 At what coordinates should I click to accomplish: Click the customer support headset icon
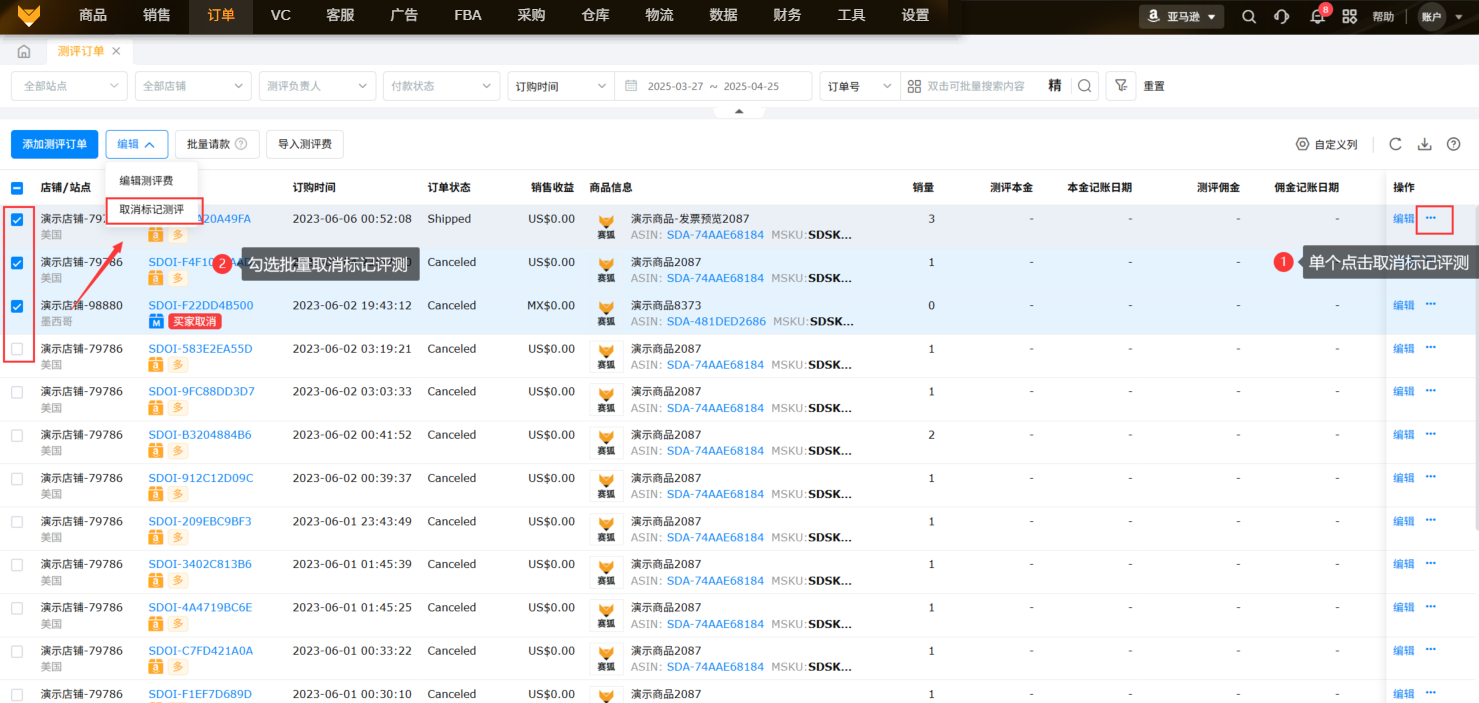click(x=1282, y=17)
